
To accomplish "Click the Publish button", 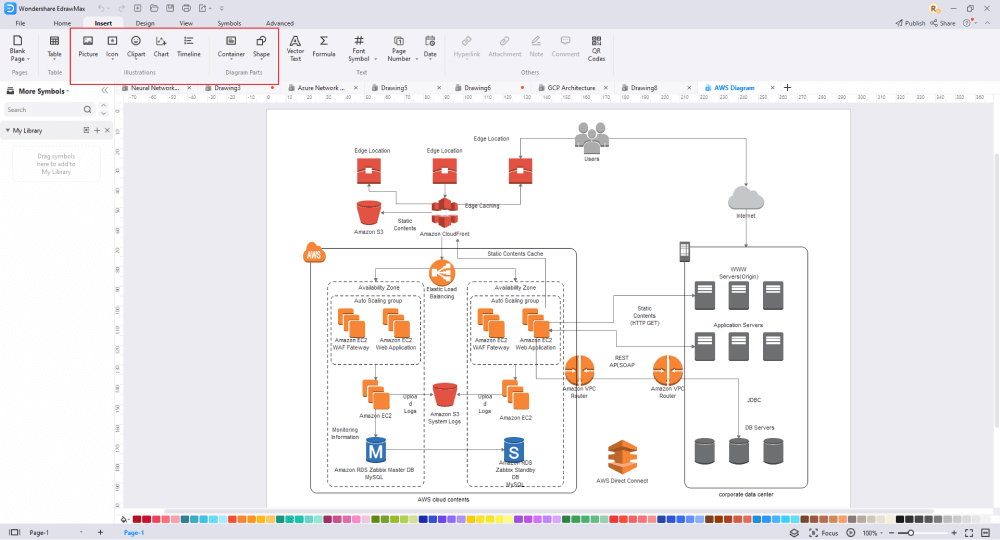I will [910, 23].
